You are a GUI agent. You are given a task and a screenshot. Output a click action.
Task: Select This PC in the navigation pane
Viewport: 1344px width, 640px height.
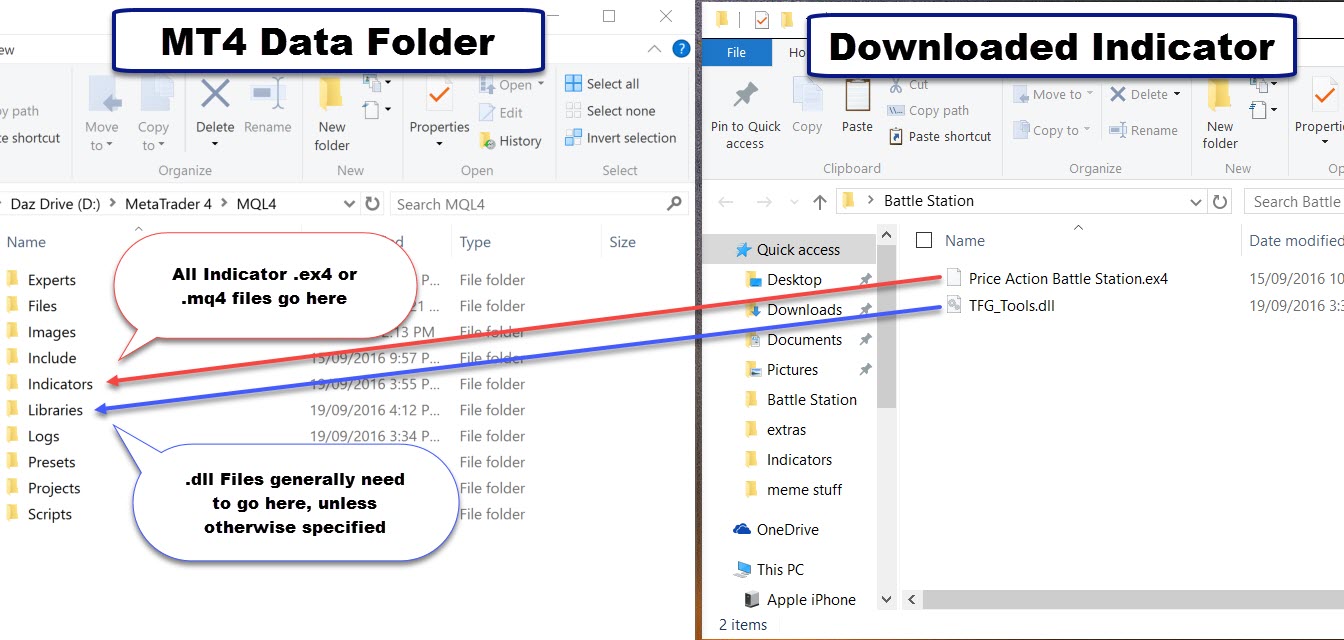click(780, 570)
